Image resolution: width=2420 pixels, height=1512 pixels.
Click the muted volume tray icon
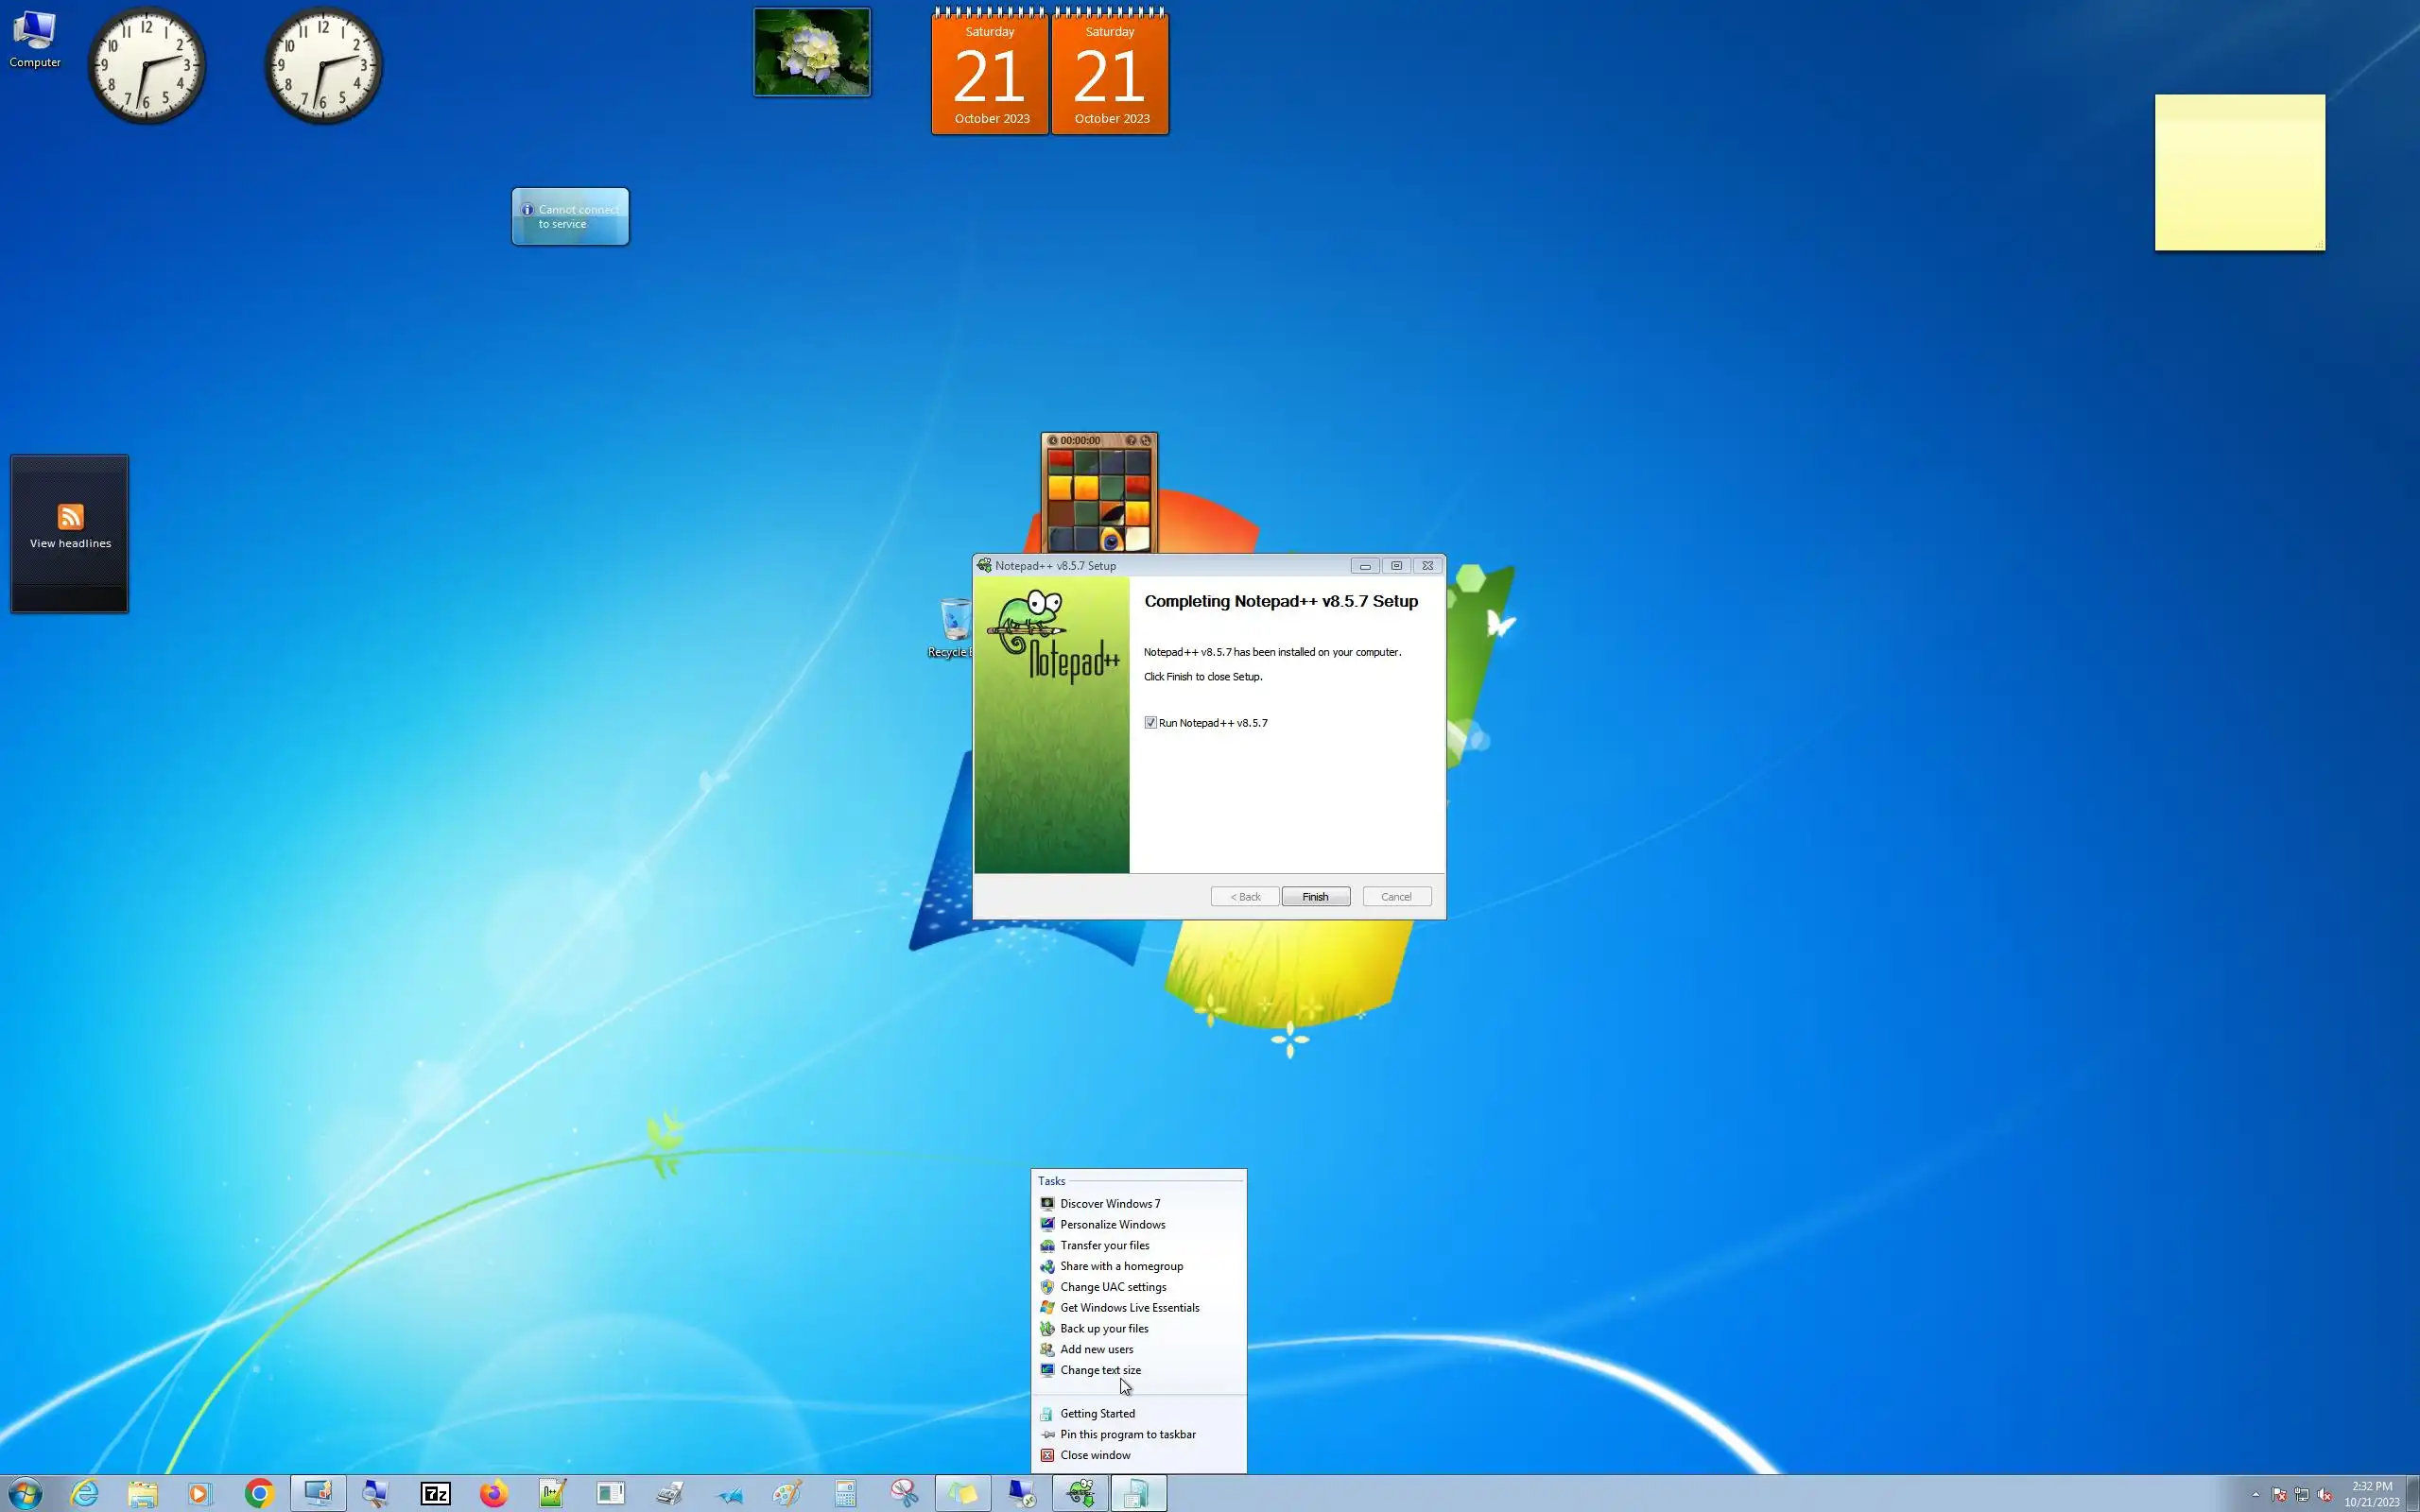[x=2324, y=1494]
